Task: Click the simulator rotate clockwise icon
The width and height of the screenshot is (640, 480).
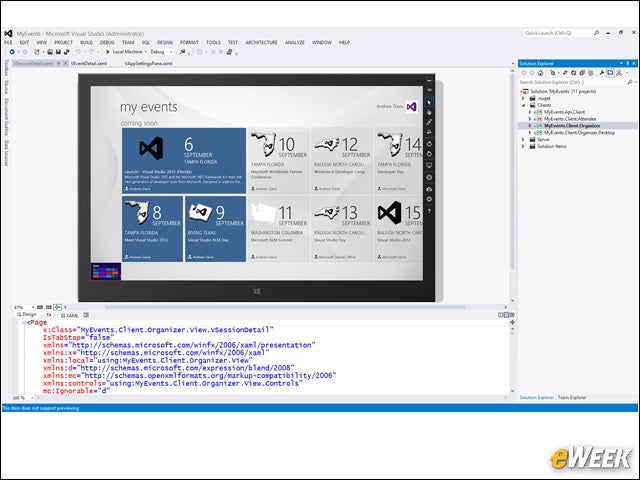Action: [x=429, y=144]
